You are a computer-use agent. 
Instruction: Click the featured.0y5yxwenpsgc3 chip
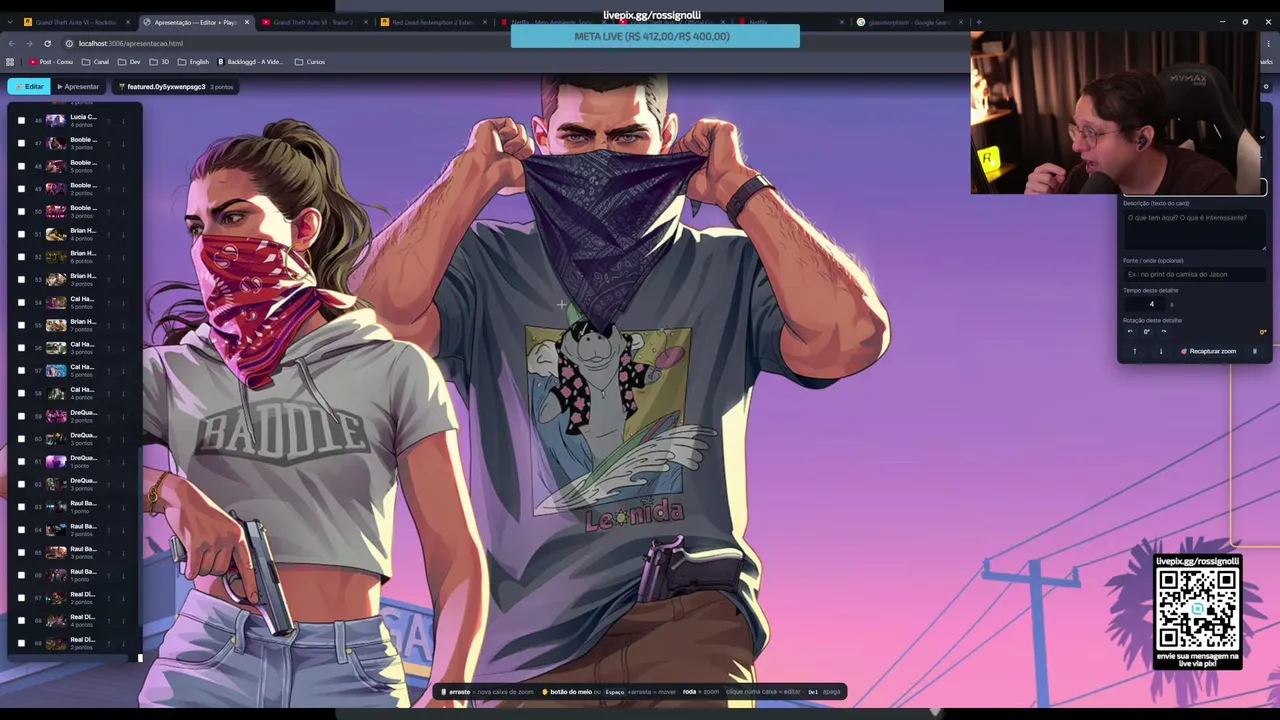175,87
